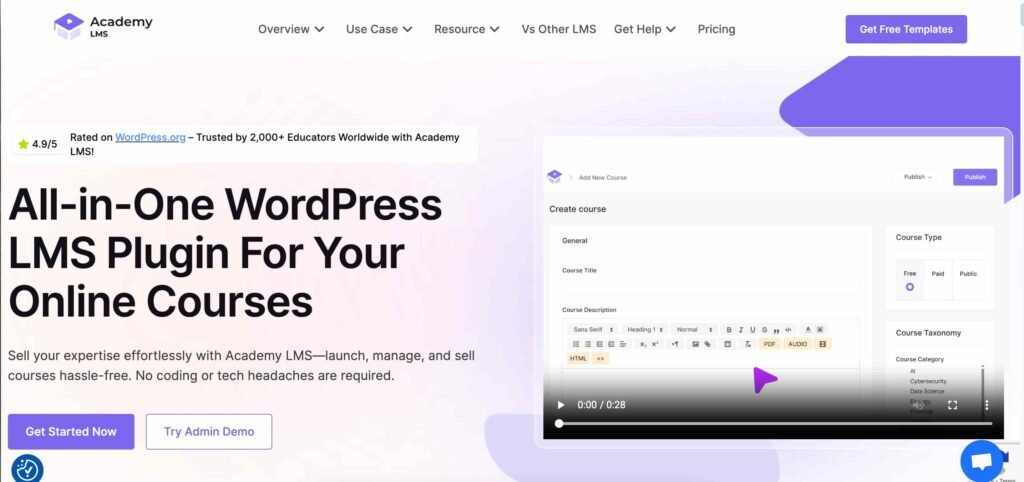Viewport: 1024px width, 482px height.
Task: Click the HTML button in the editor
Action: pyautogui.click(x=578, y=359)
